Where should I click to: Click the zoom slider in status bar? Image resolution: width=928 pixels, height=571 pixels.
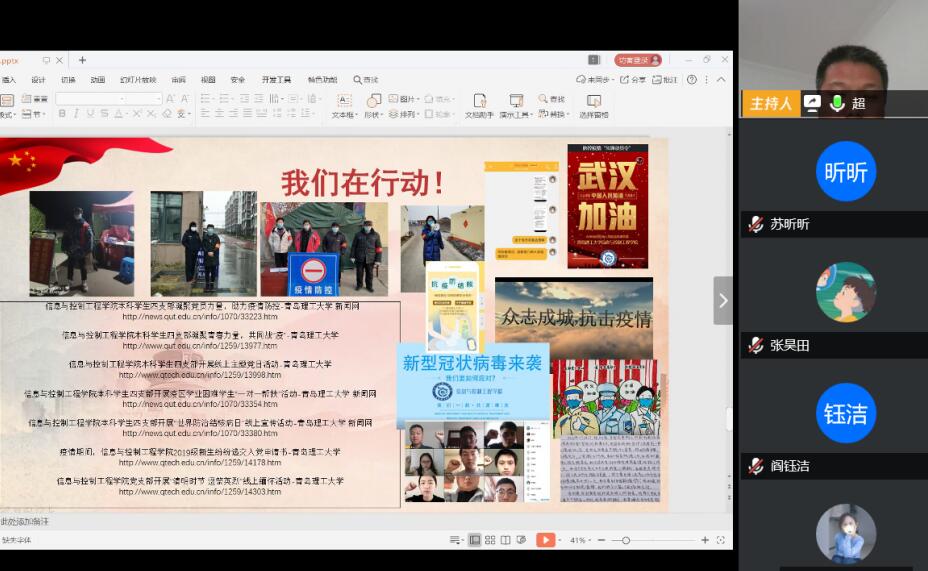pos(626,540)
